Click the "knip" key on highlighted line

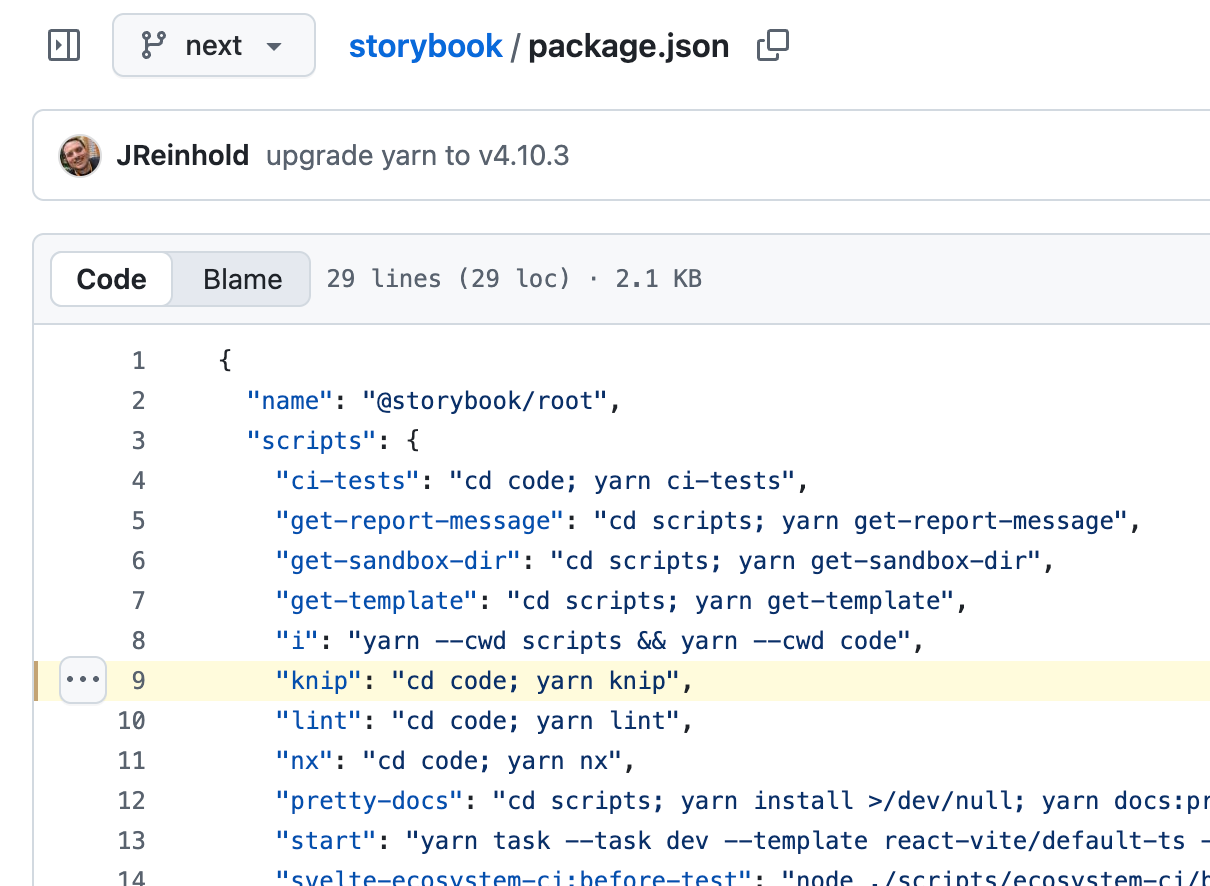pos(319,680)
